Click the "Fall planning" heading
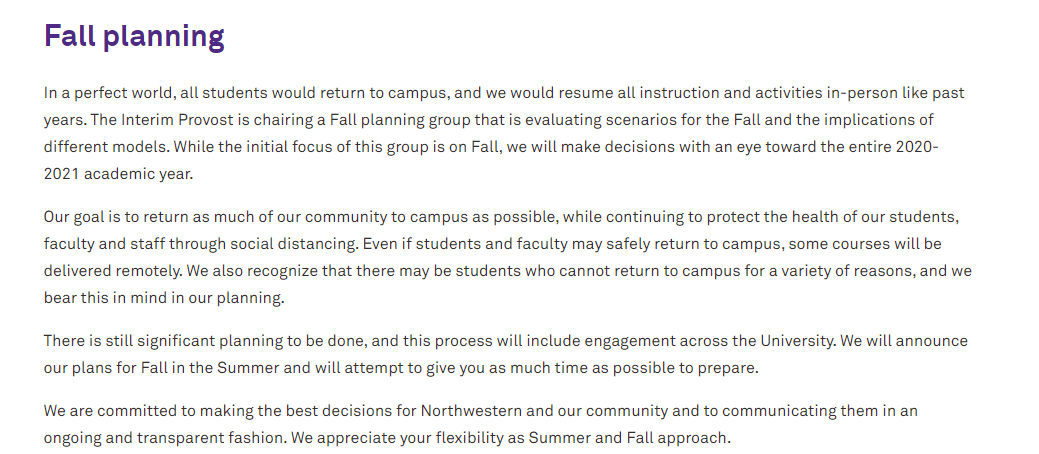This screenshot has width=1039, height=454. click(x=134, y=37)
